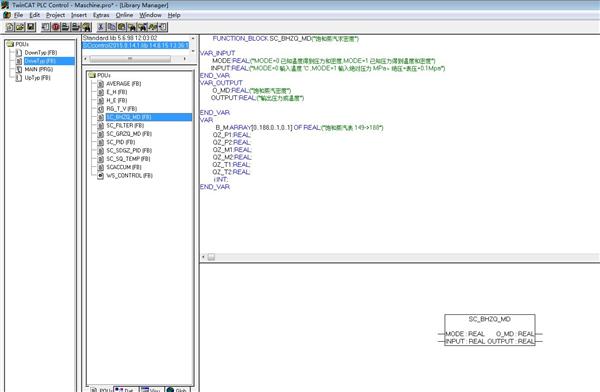
Task: Click the Step over toolbar icon
Action: coord(65,27)
